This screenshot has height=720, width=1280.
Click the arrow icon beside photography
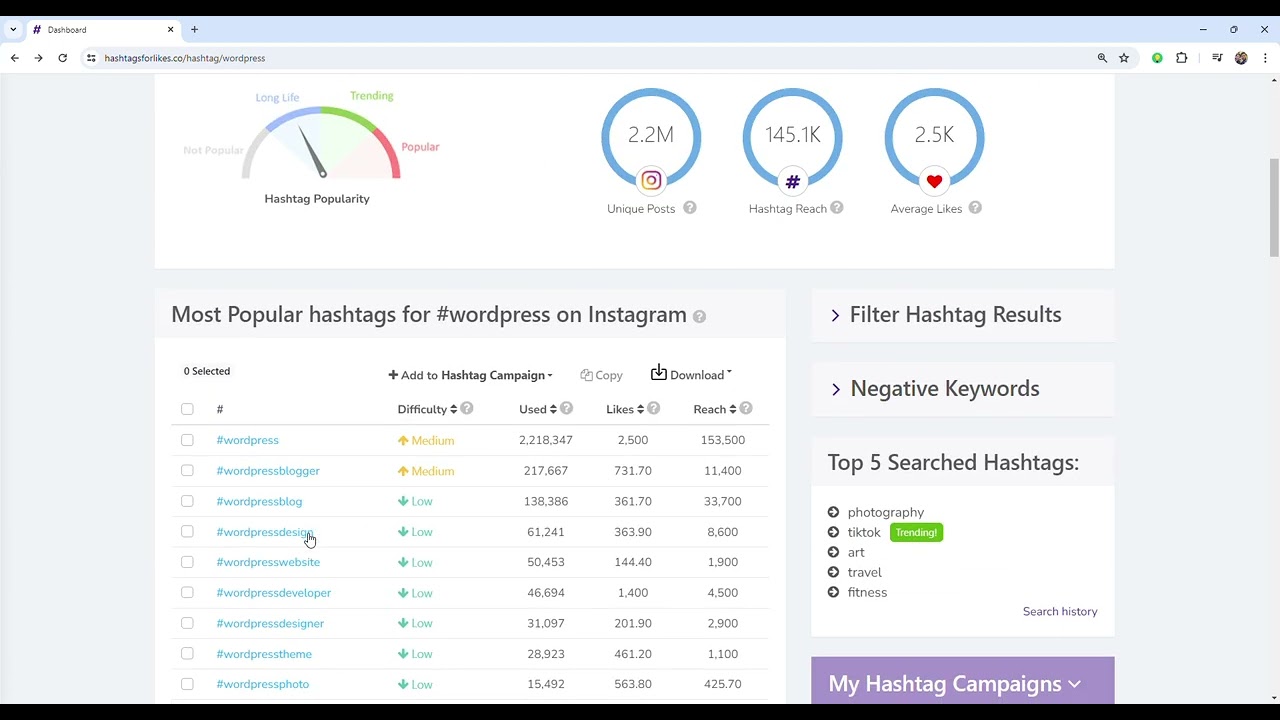833,512
